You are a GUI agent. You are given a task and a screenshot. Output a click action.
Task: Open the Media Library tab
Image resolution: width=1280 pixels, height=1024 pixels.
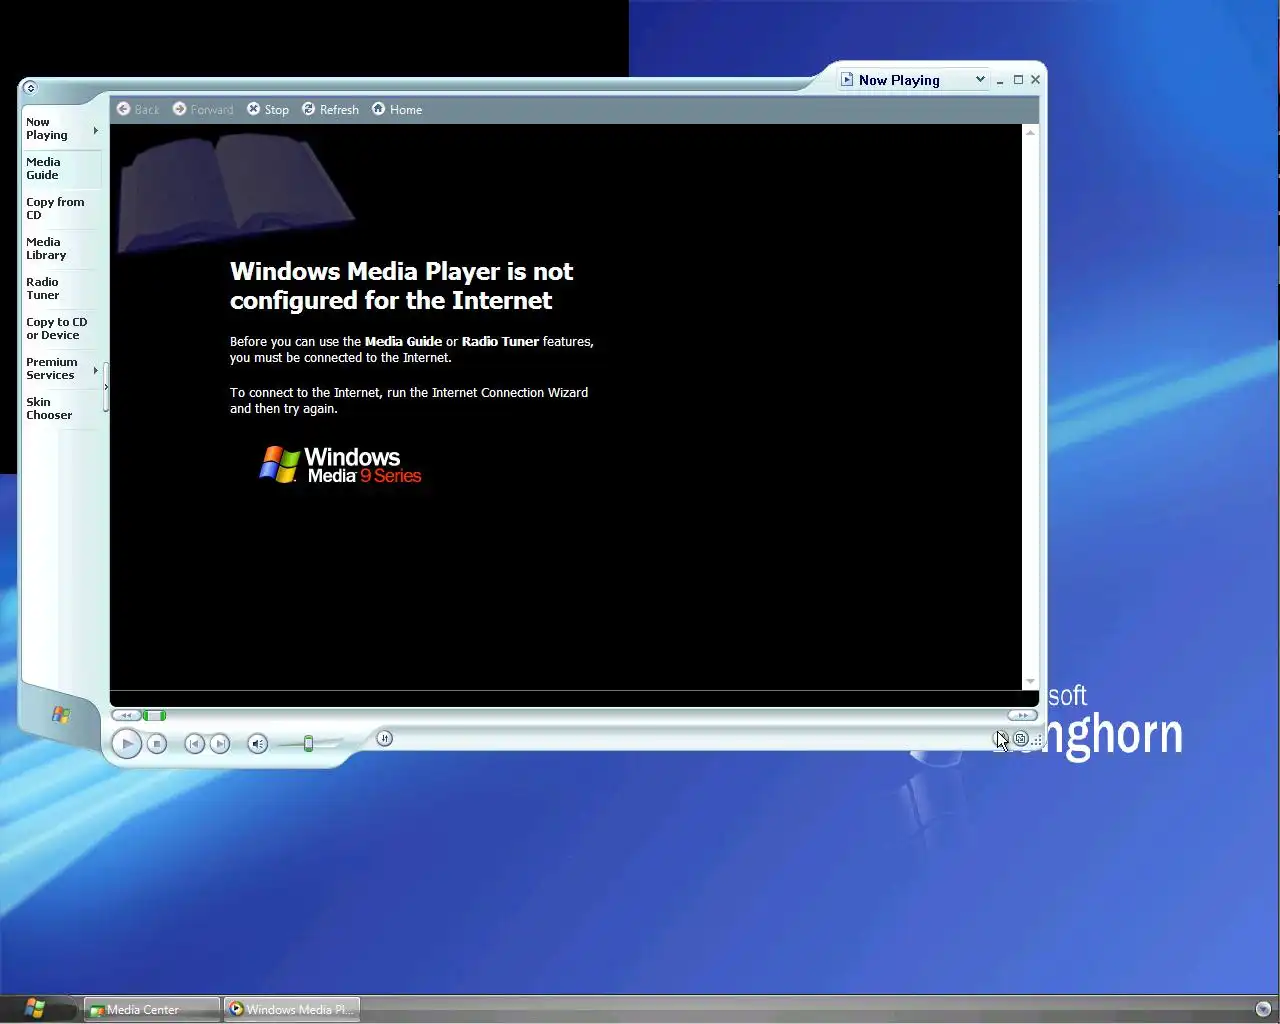point(62,248)
